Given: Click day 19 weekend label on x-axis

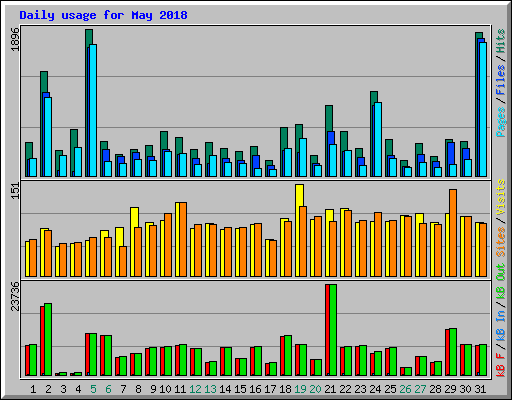Looking at the screenshot, I should 300,389.
